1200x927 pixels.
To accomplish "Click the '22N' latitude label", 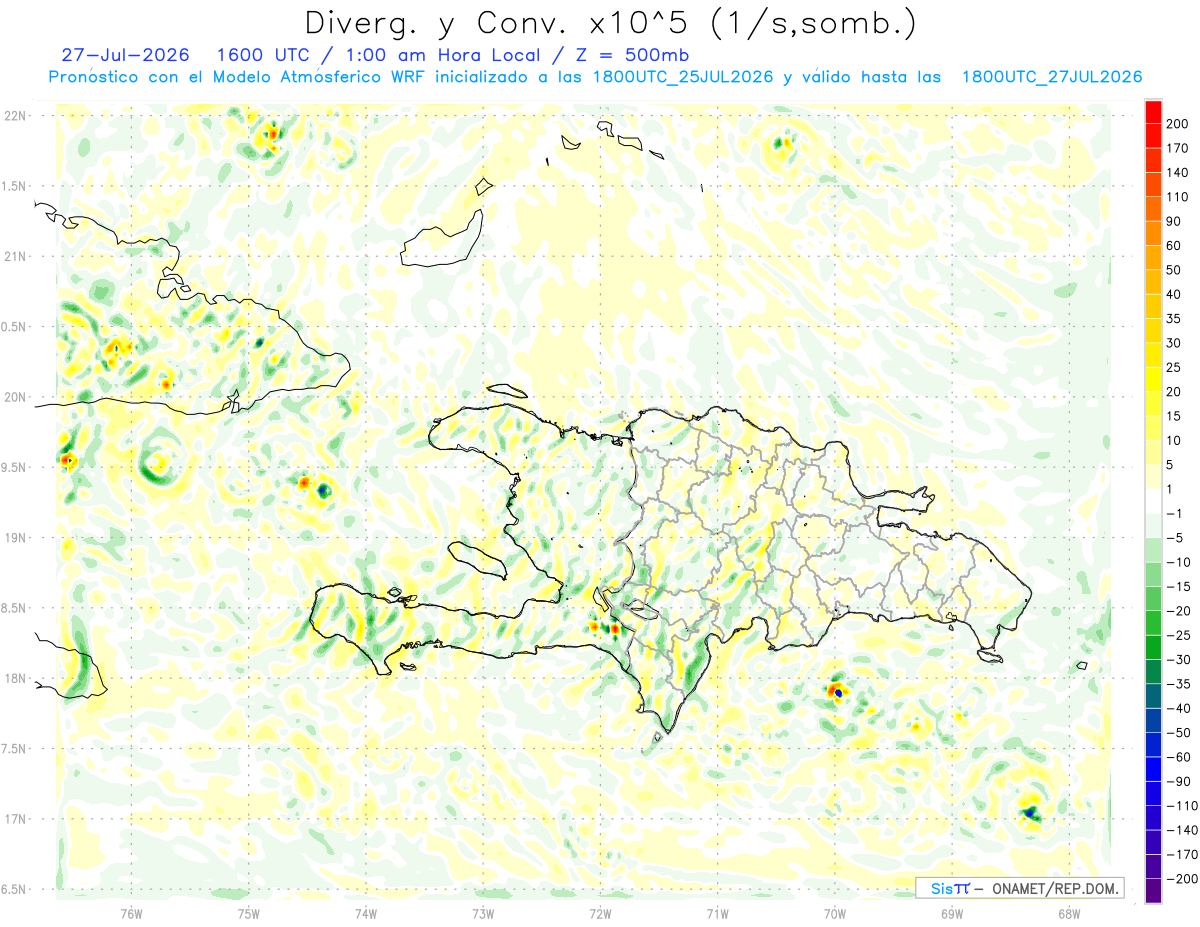I will click(x=16, y=116).
